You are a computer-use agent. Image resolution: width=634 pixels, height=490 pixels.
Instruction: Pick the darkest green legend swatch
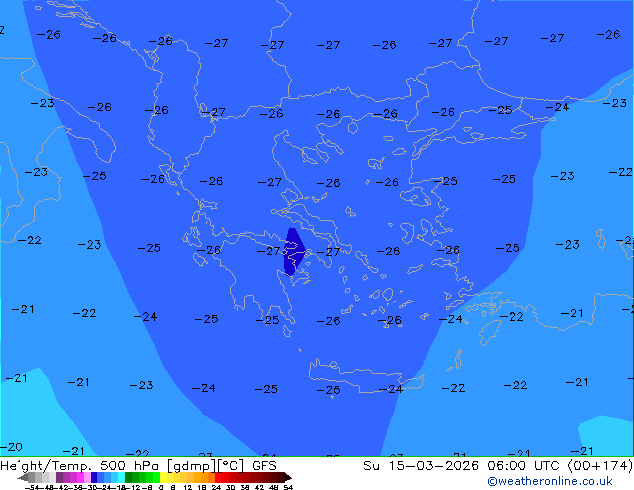(x=129, y=477)
